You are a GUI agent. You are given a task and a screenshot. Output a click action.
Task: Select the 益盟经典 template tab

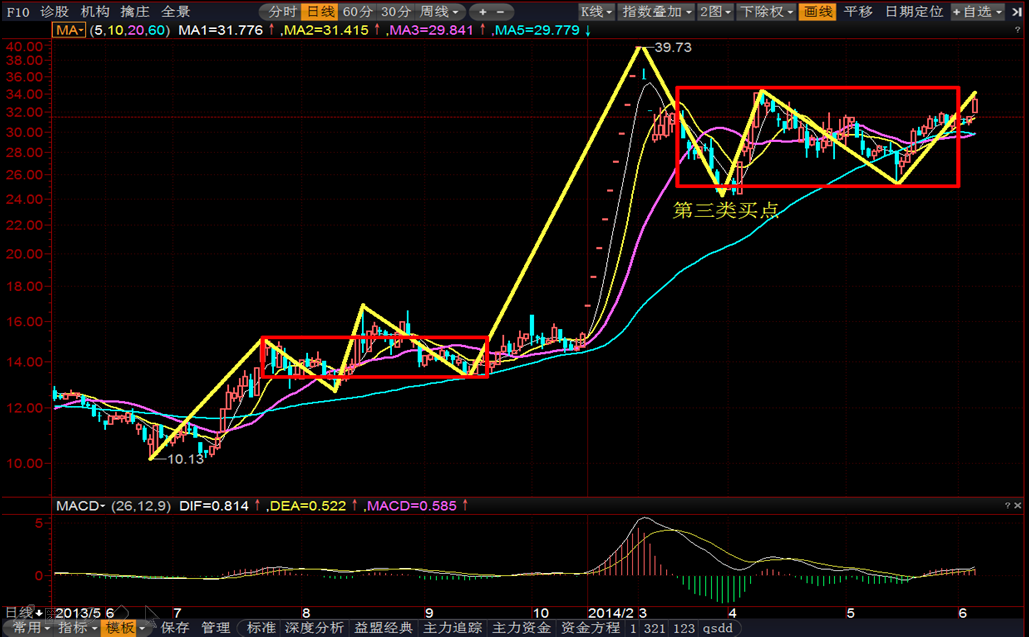click(x=383, y=628)
